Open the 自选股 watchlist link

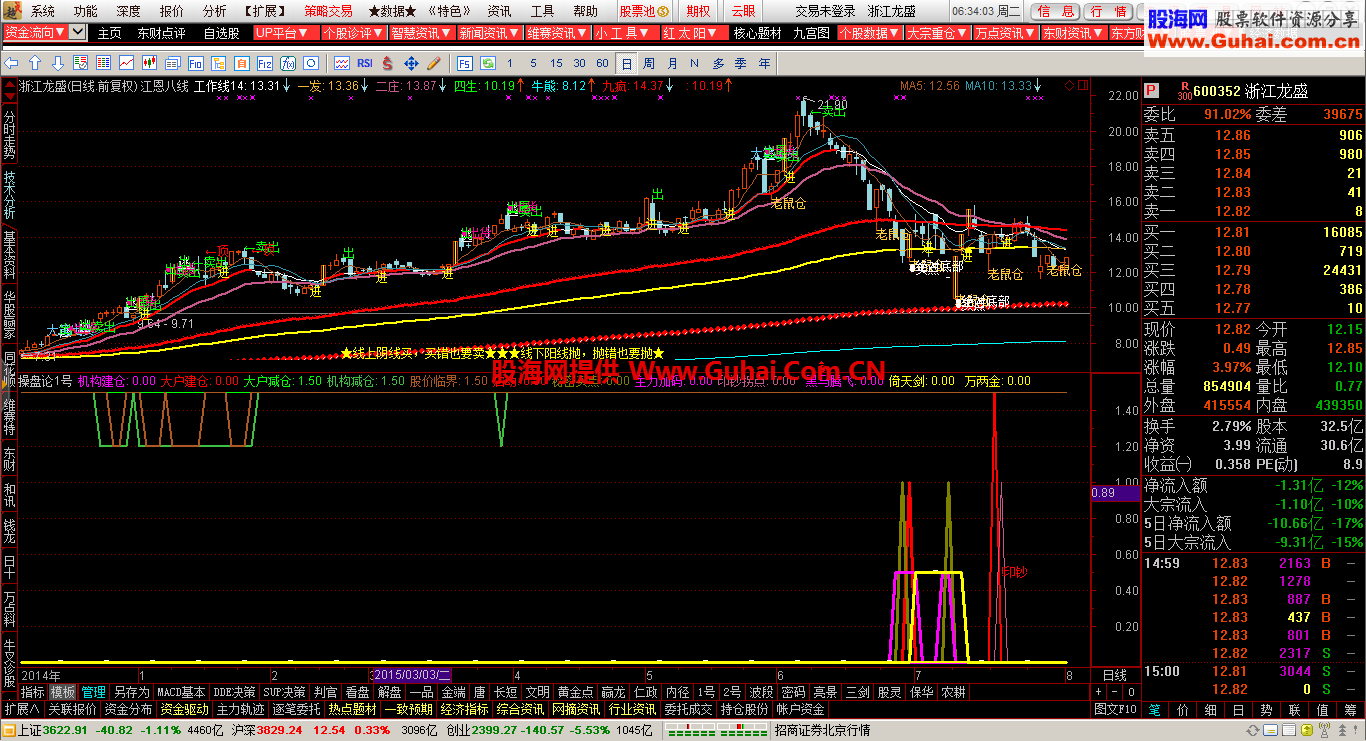221,33
